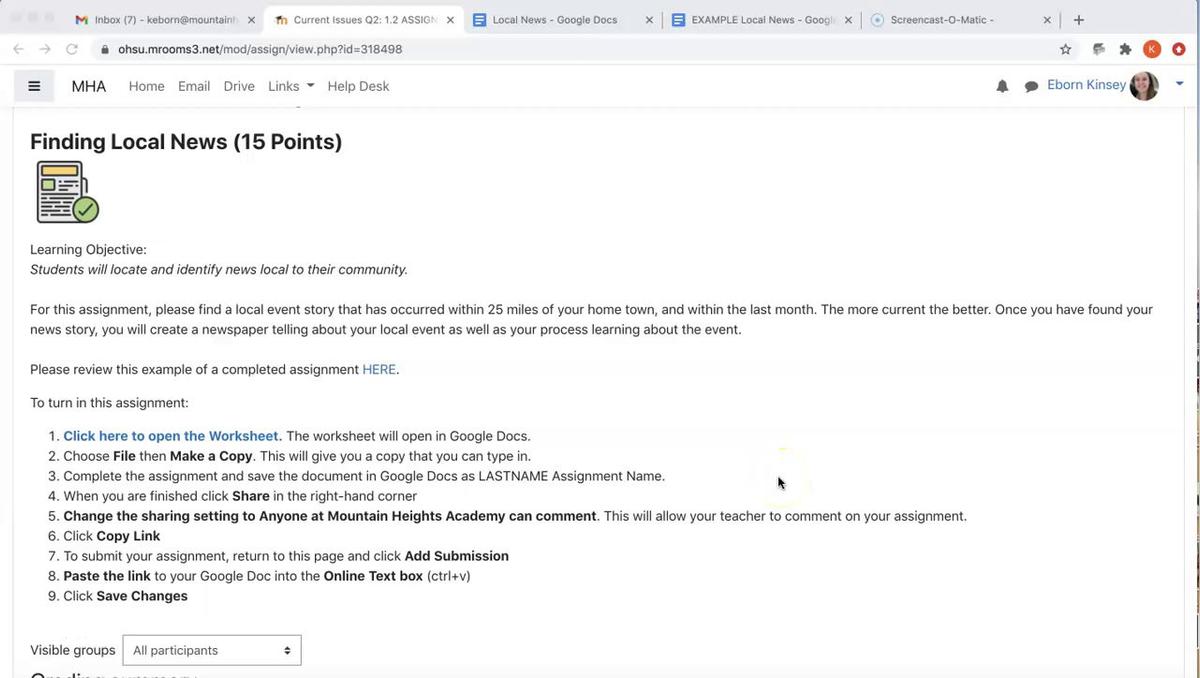Open the hamburger sidebar menu

[34, 86]
